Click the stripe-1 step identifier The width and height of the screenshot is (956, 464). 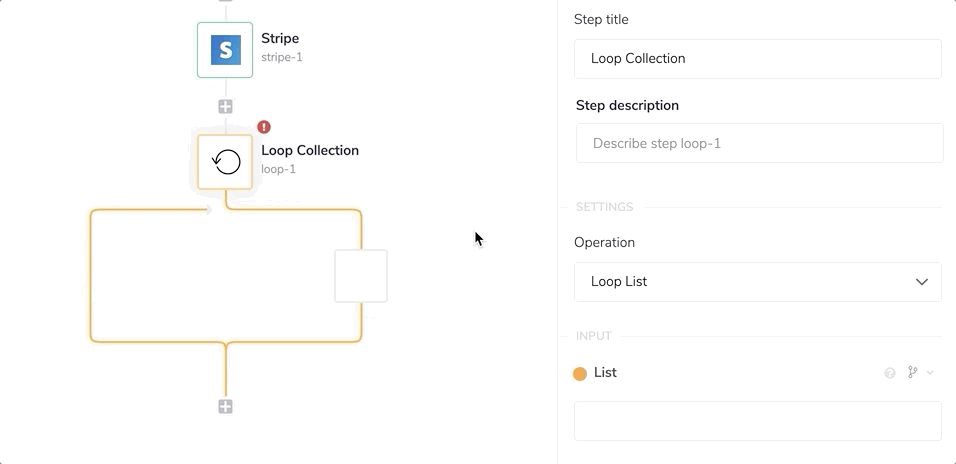282,58
